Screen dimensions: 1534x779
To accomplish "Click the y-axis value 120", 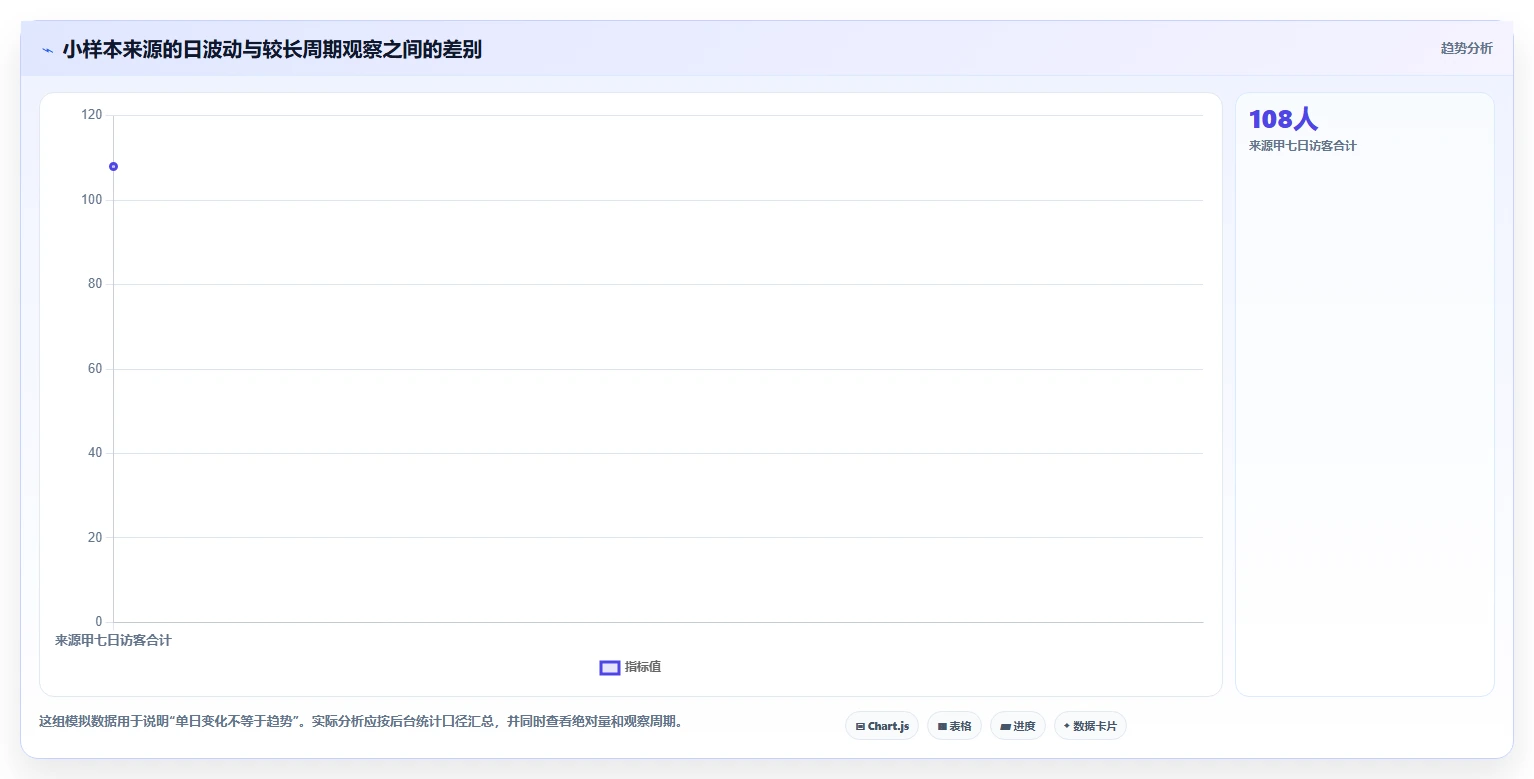I will [92, 115].
